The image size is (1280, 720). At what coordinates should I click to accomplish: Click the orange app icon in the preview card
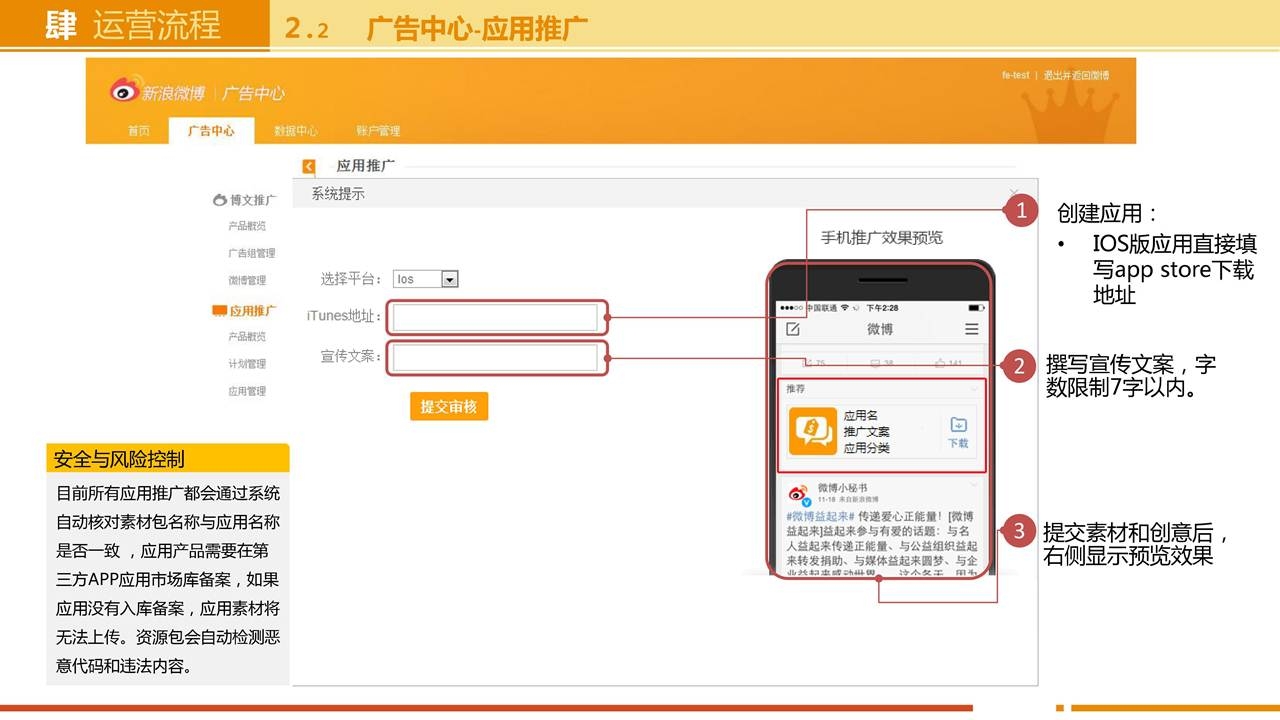(x=812, y=431)
